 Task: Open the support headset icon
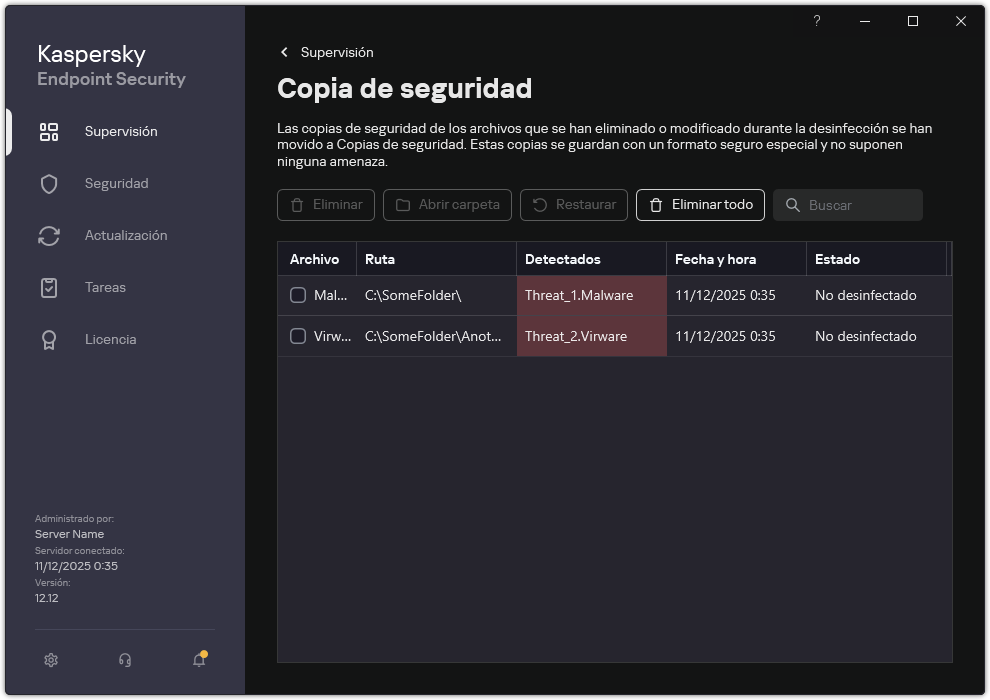(x=124, y=660)
